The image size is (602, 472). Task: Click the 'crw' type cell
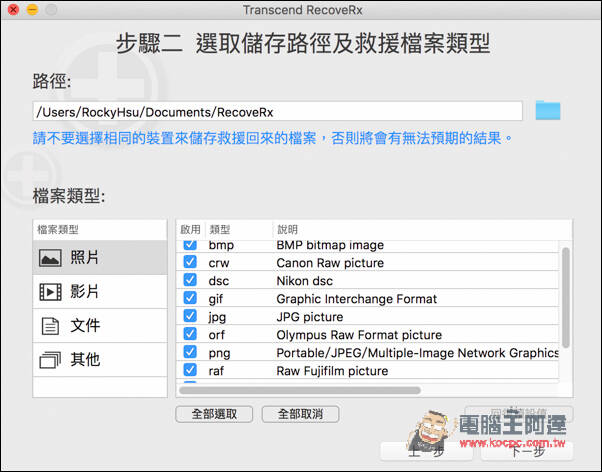tap(219, 263)
